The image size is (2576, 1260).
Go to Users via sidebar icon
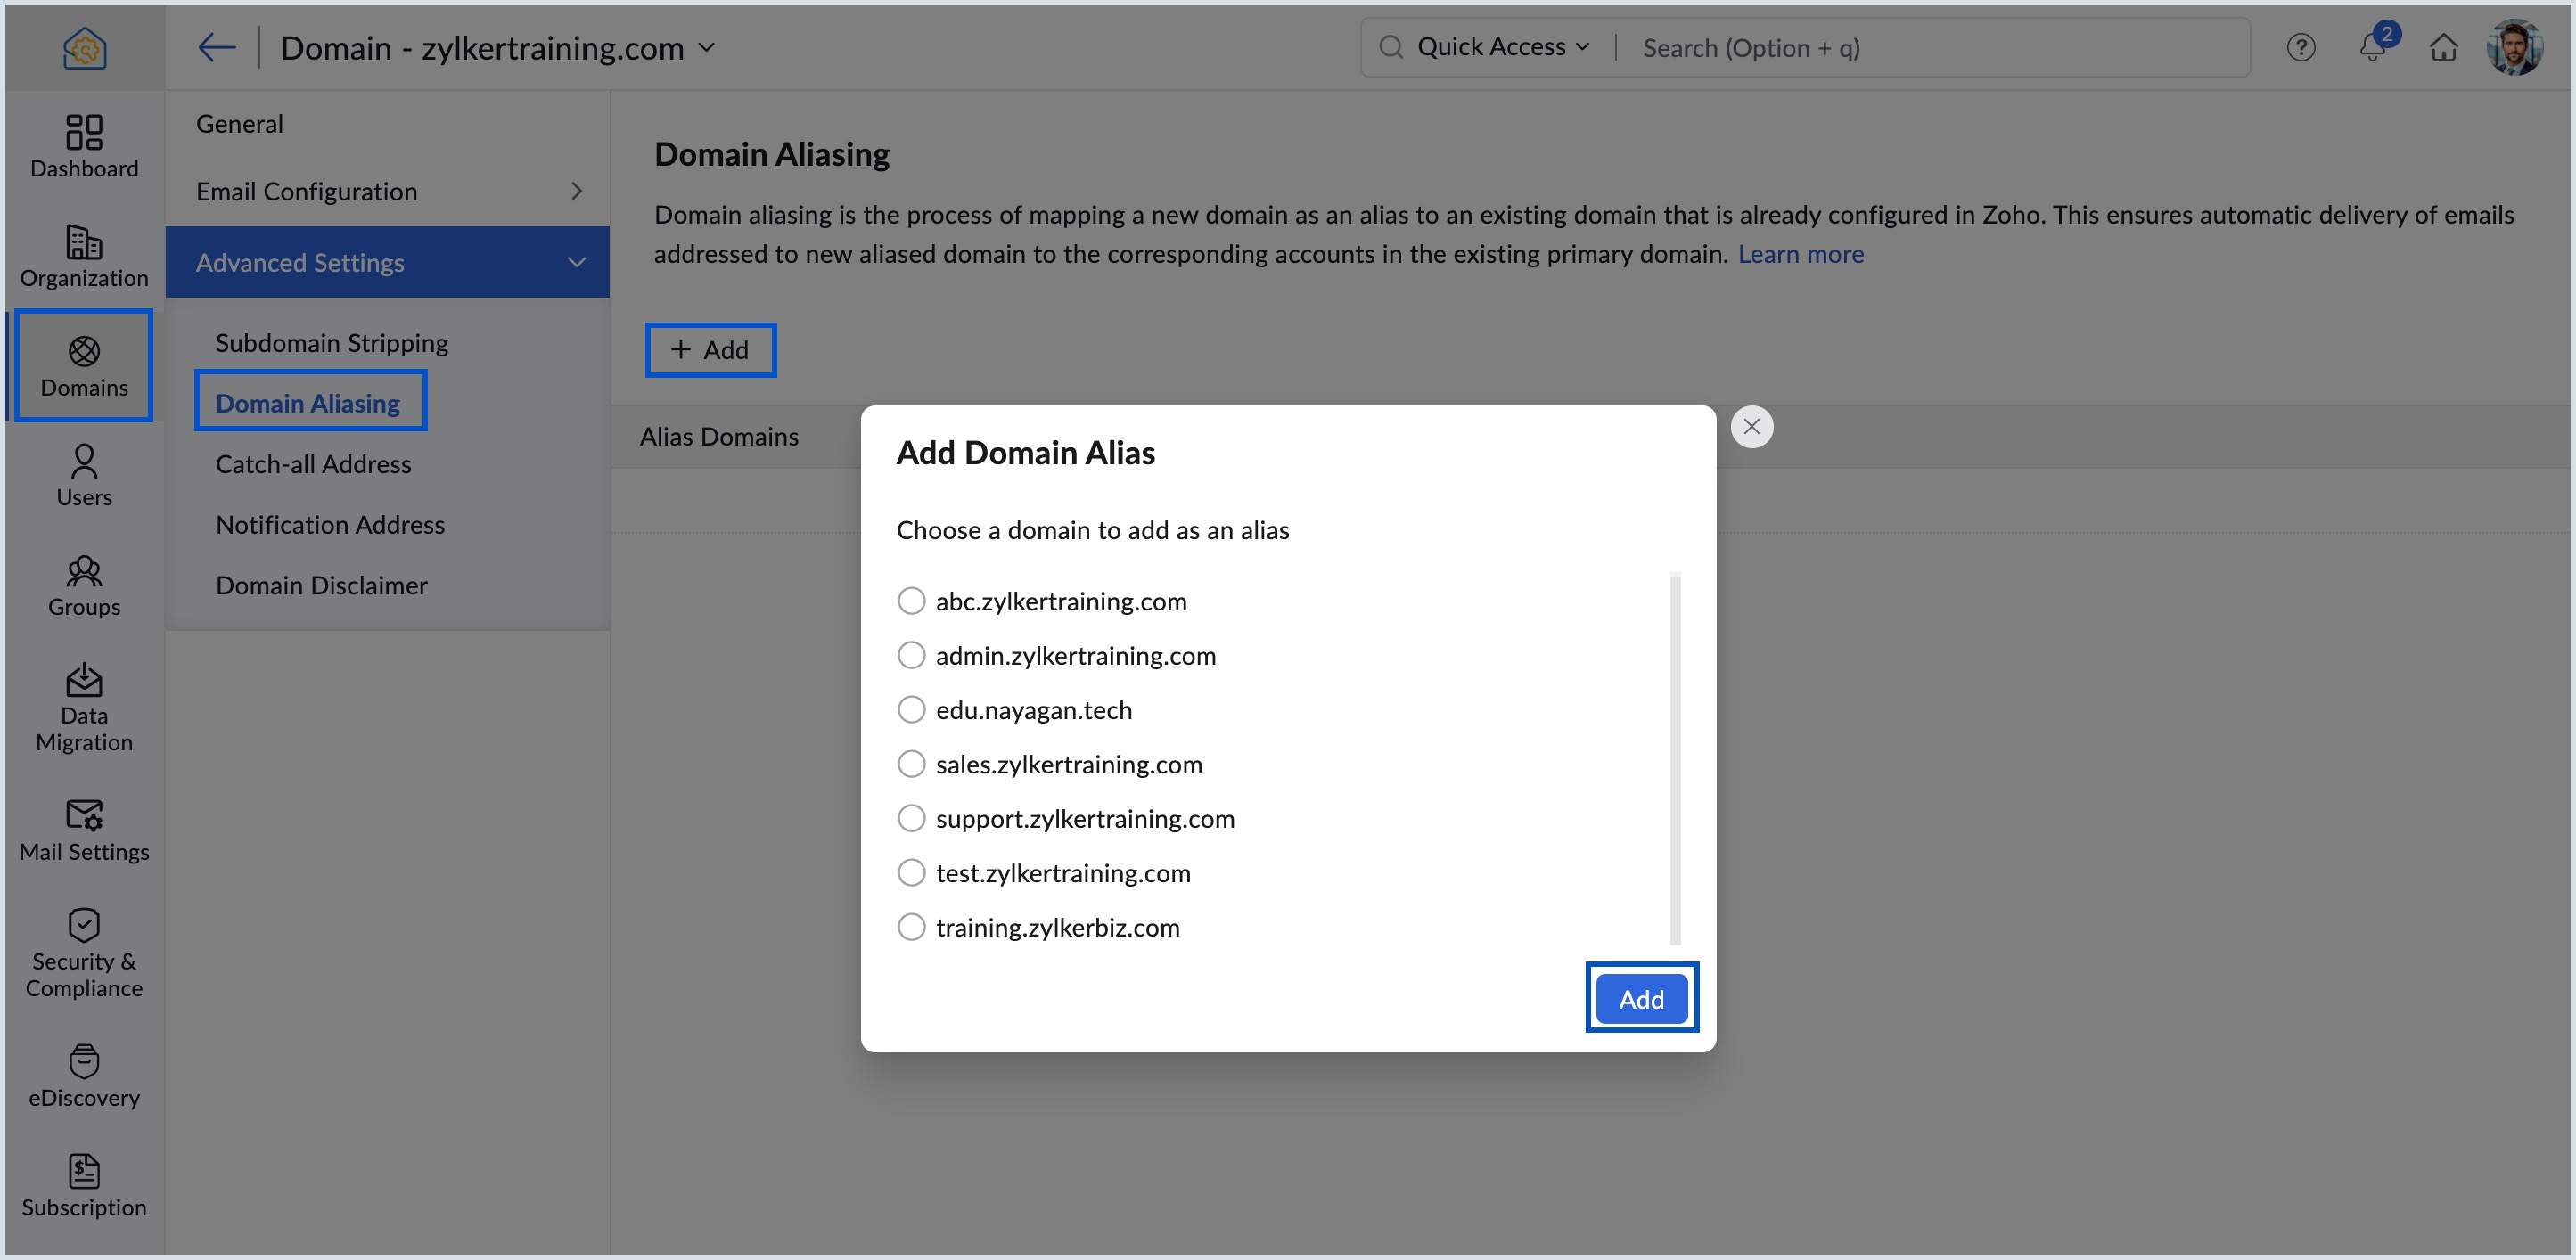(84, 475)
